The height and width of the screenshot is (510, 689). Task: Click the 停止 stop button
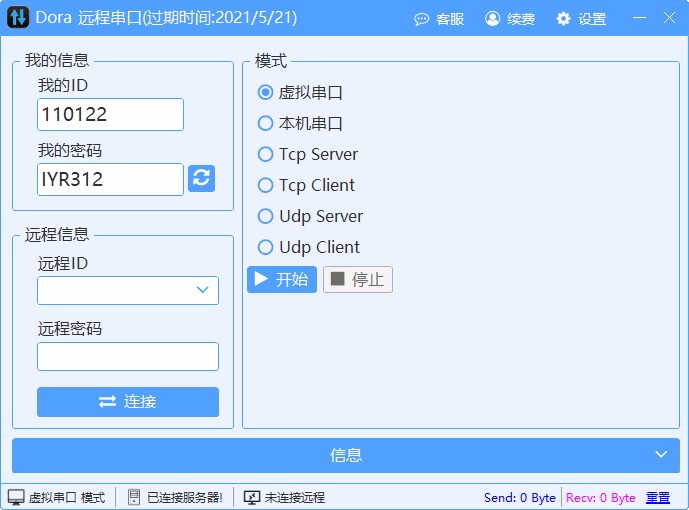pos(358,279)
